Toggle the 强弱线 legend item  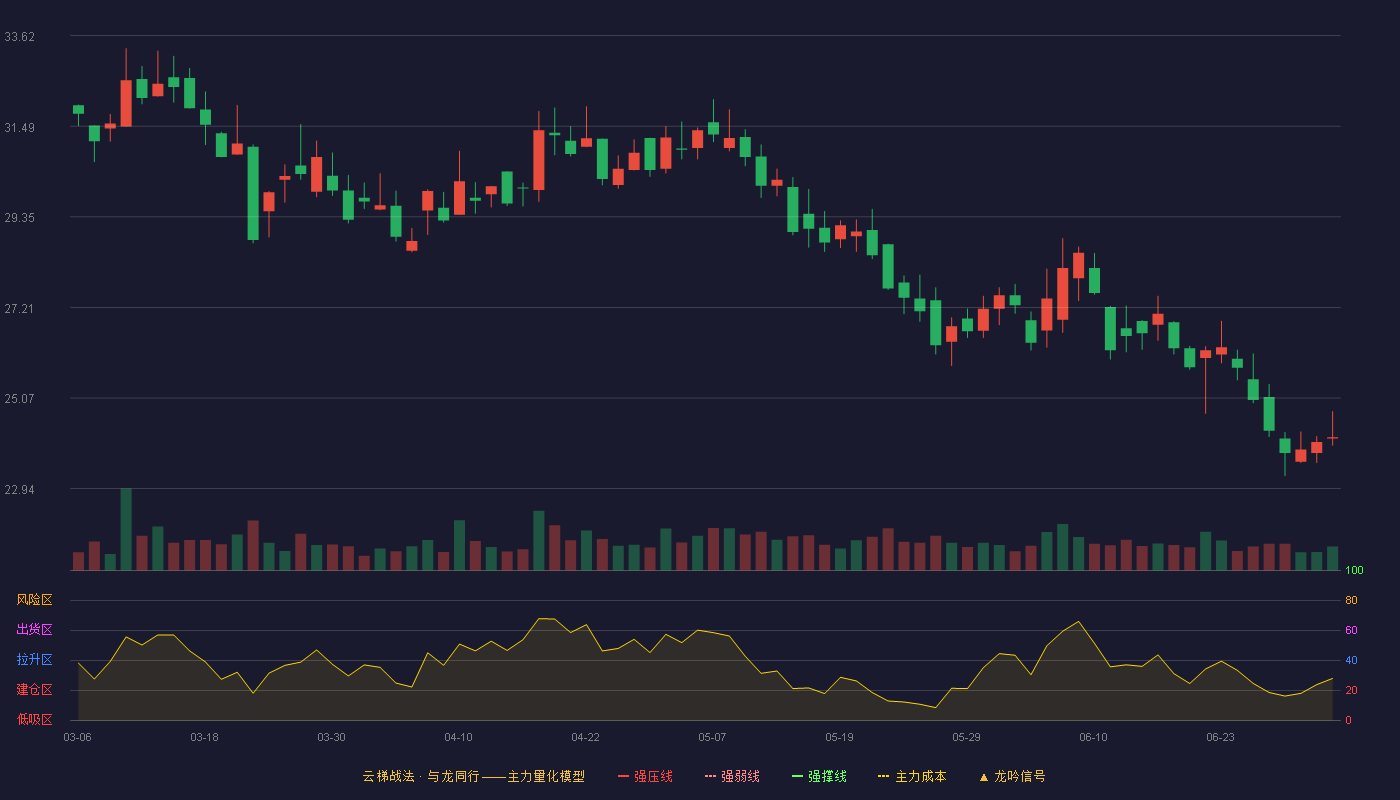point(732,776)
